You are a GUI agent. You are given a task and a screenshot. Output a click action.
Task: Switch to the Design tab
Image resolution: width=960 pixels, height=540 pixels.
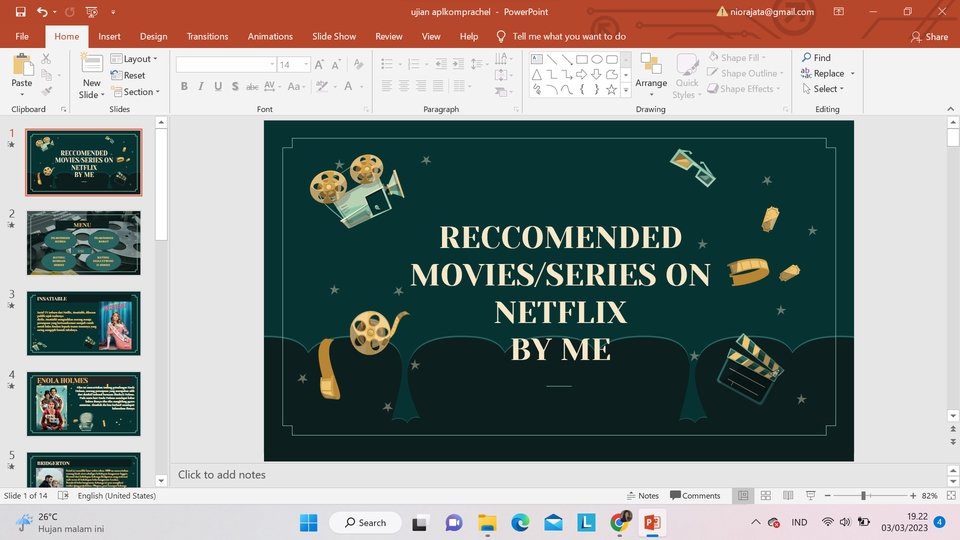[153, 36]
